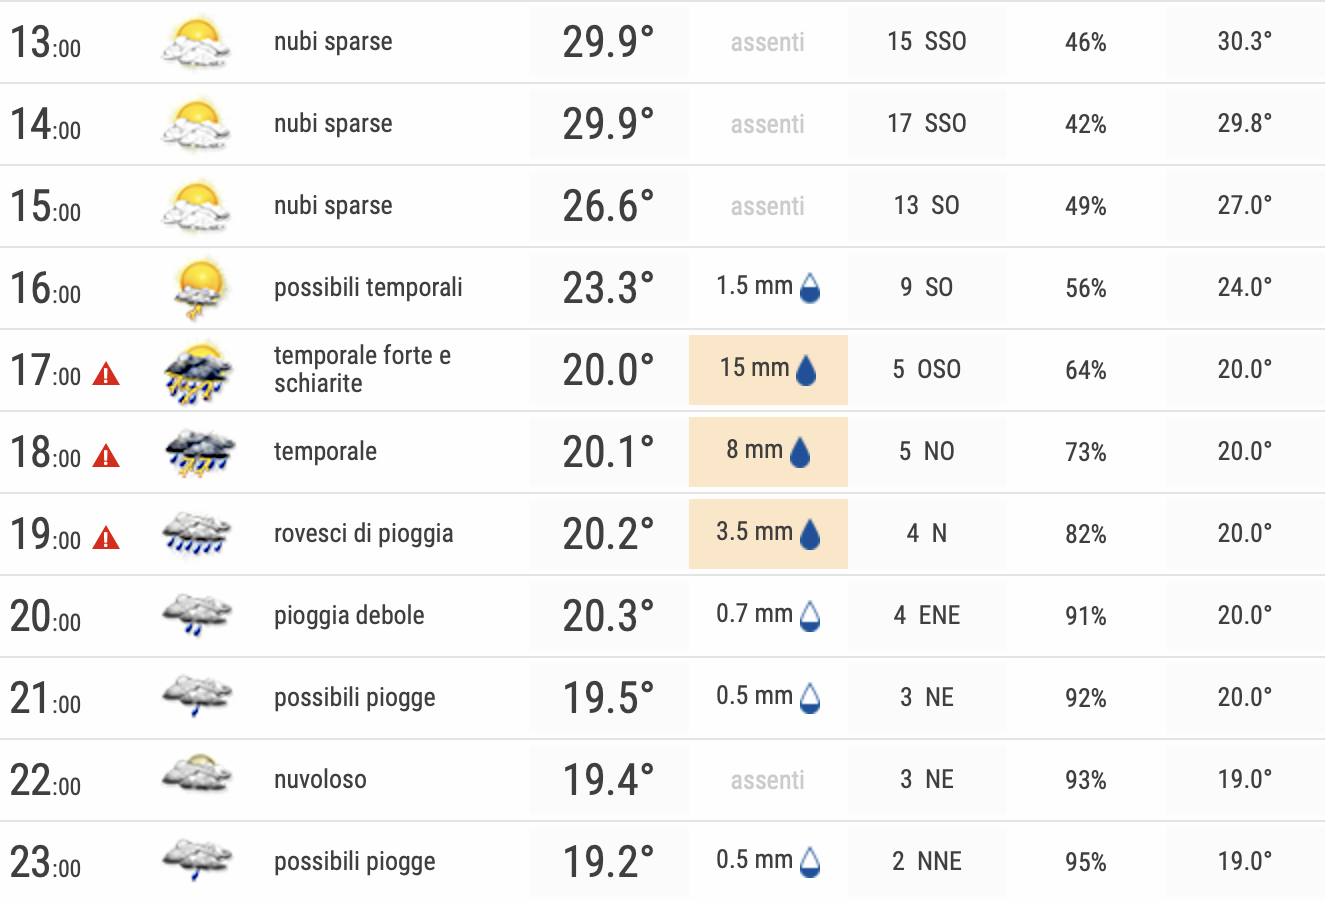Select the 14:00 hourly forecast row
Viewport: 1325px width, 901px height.
[662, 124]
